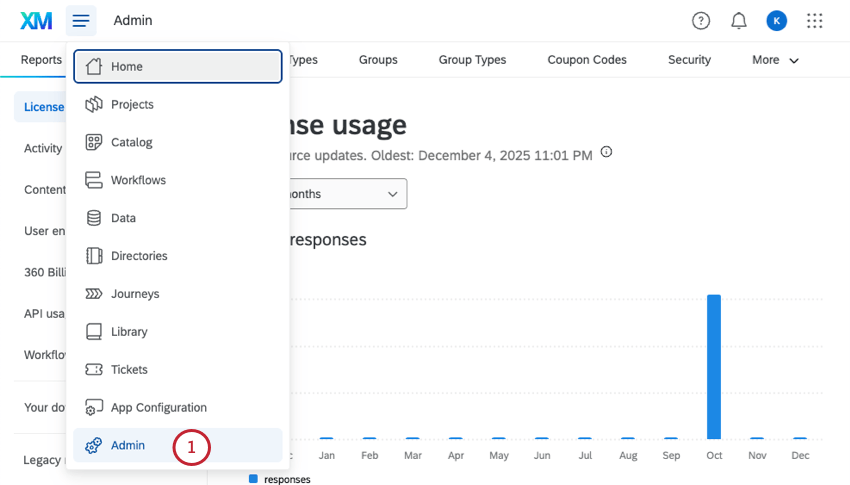Screen dimensions: 850x485
Task: Choose Admin in the navigation menu
Action: [x=128, y=445]
